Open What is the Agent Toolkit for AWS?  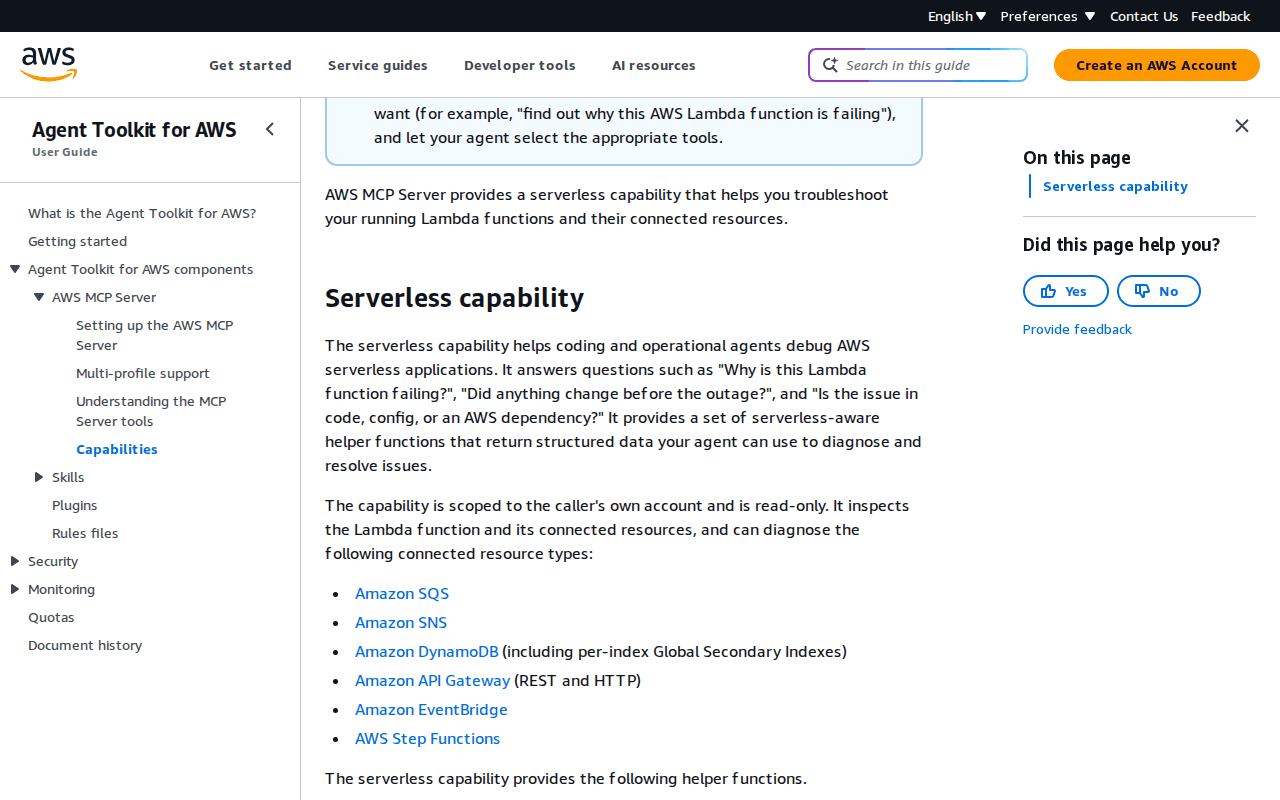pos(142,213)
